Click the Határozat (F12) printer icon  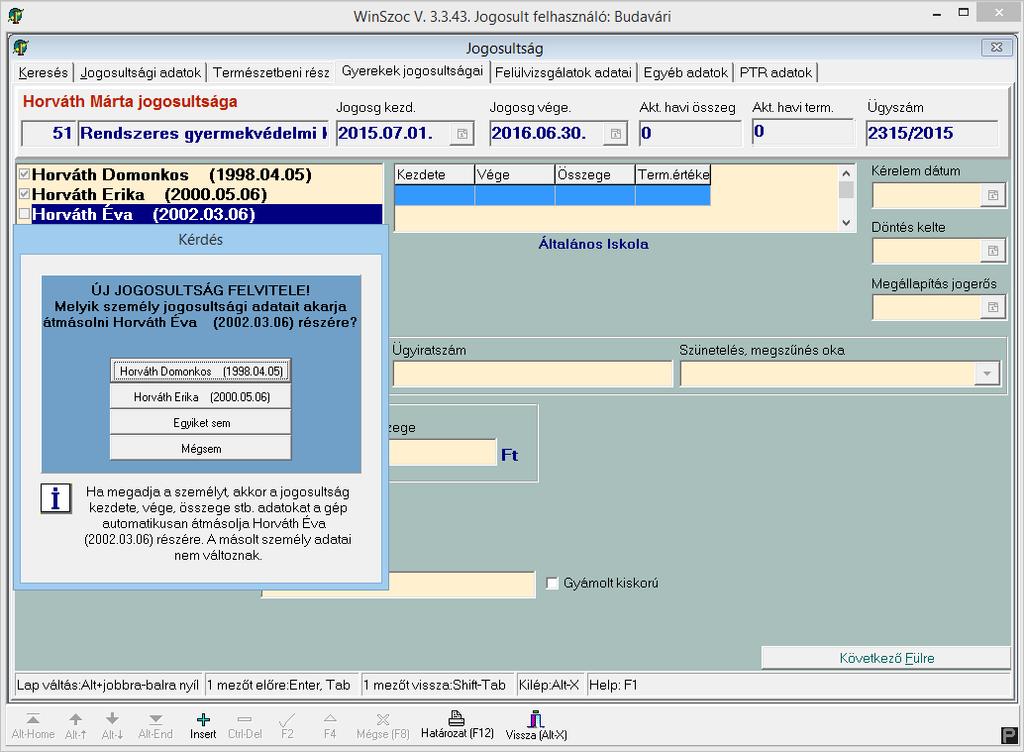coord(456,718)
